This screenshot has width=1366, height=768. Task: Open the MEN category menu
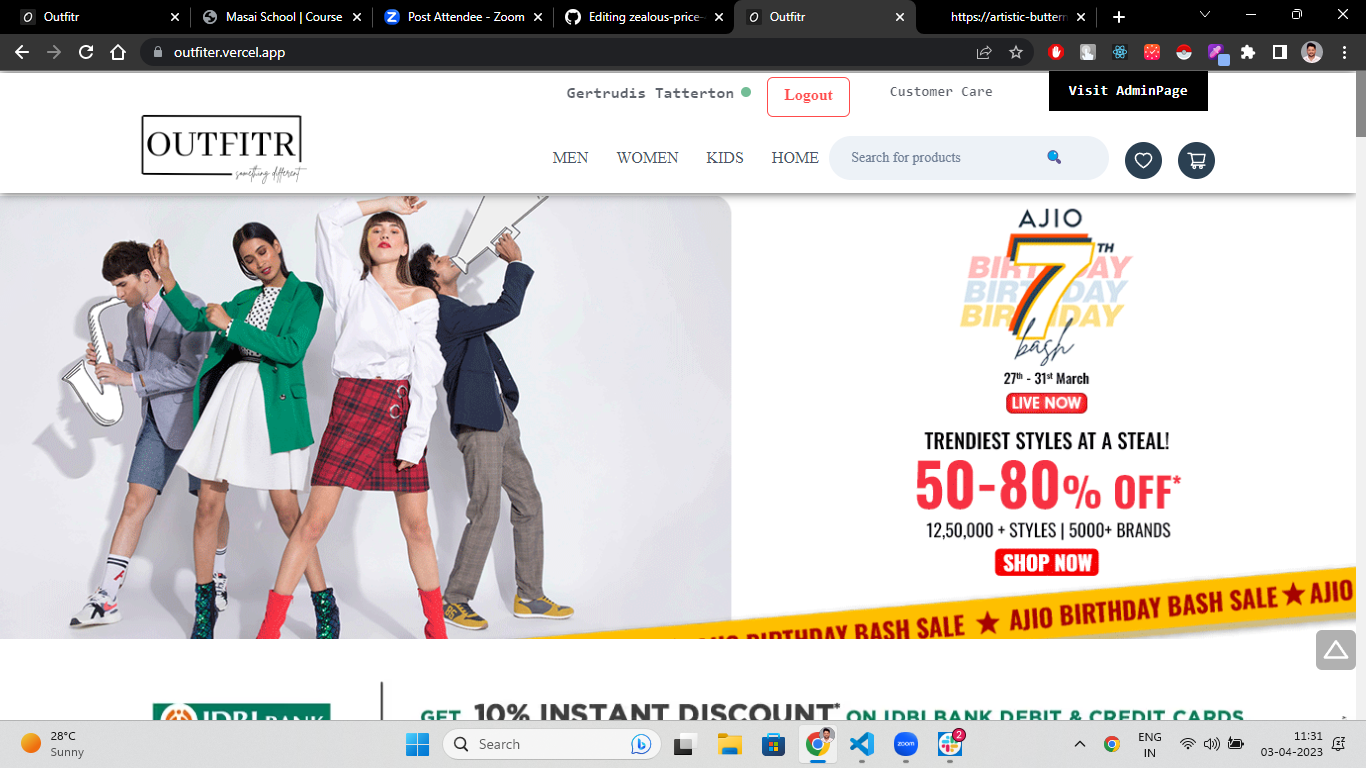pos(570,157)
